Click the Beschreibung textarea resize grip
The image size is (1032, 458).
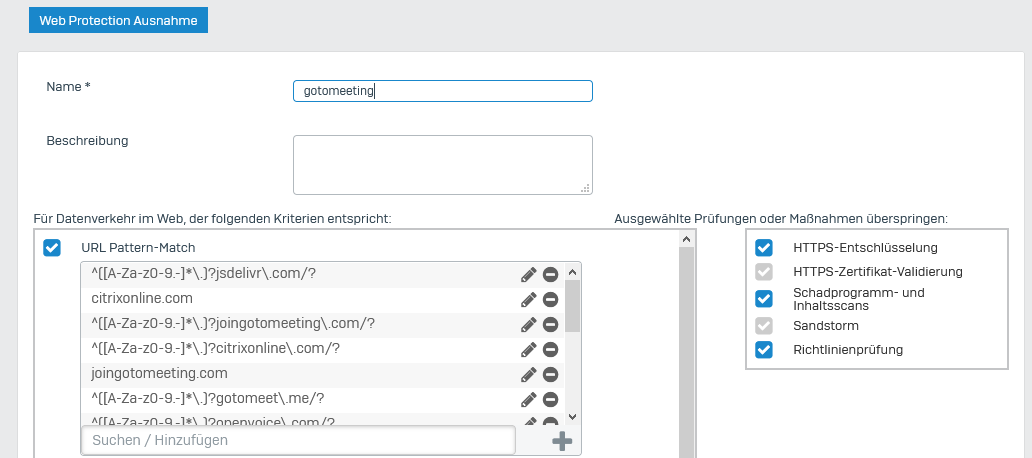pos(585,188)
